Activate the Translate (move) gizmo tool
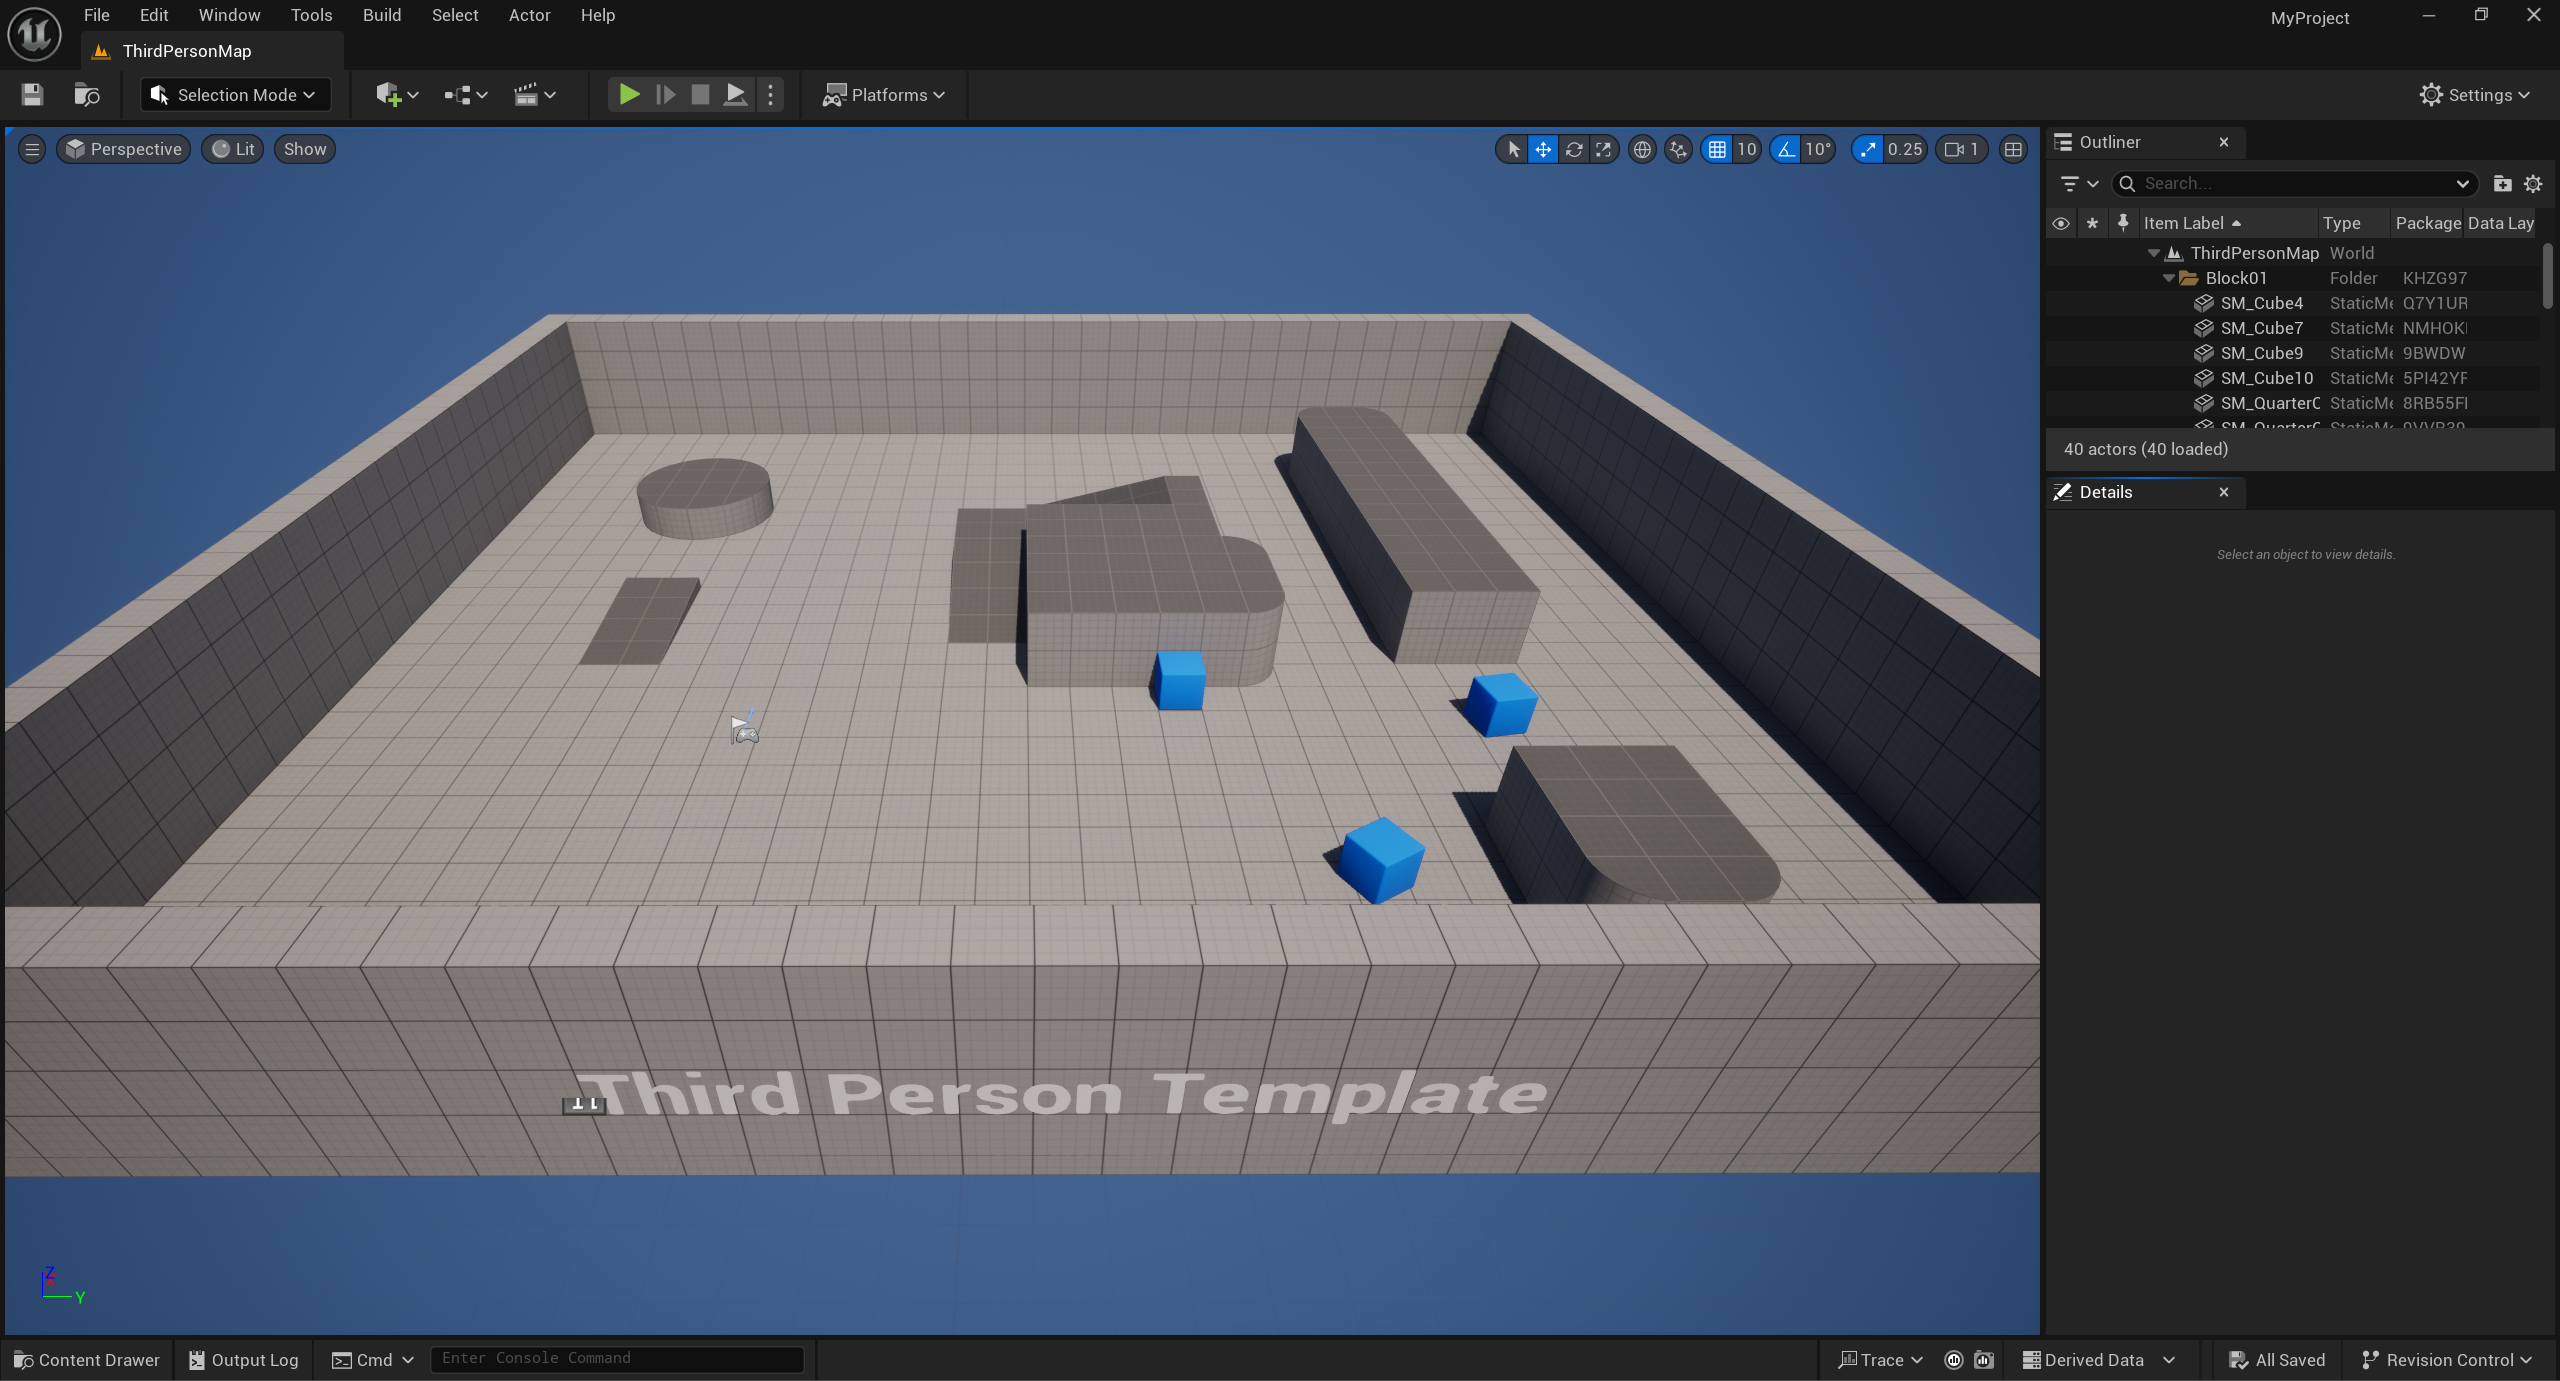 point(1543,149)
